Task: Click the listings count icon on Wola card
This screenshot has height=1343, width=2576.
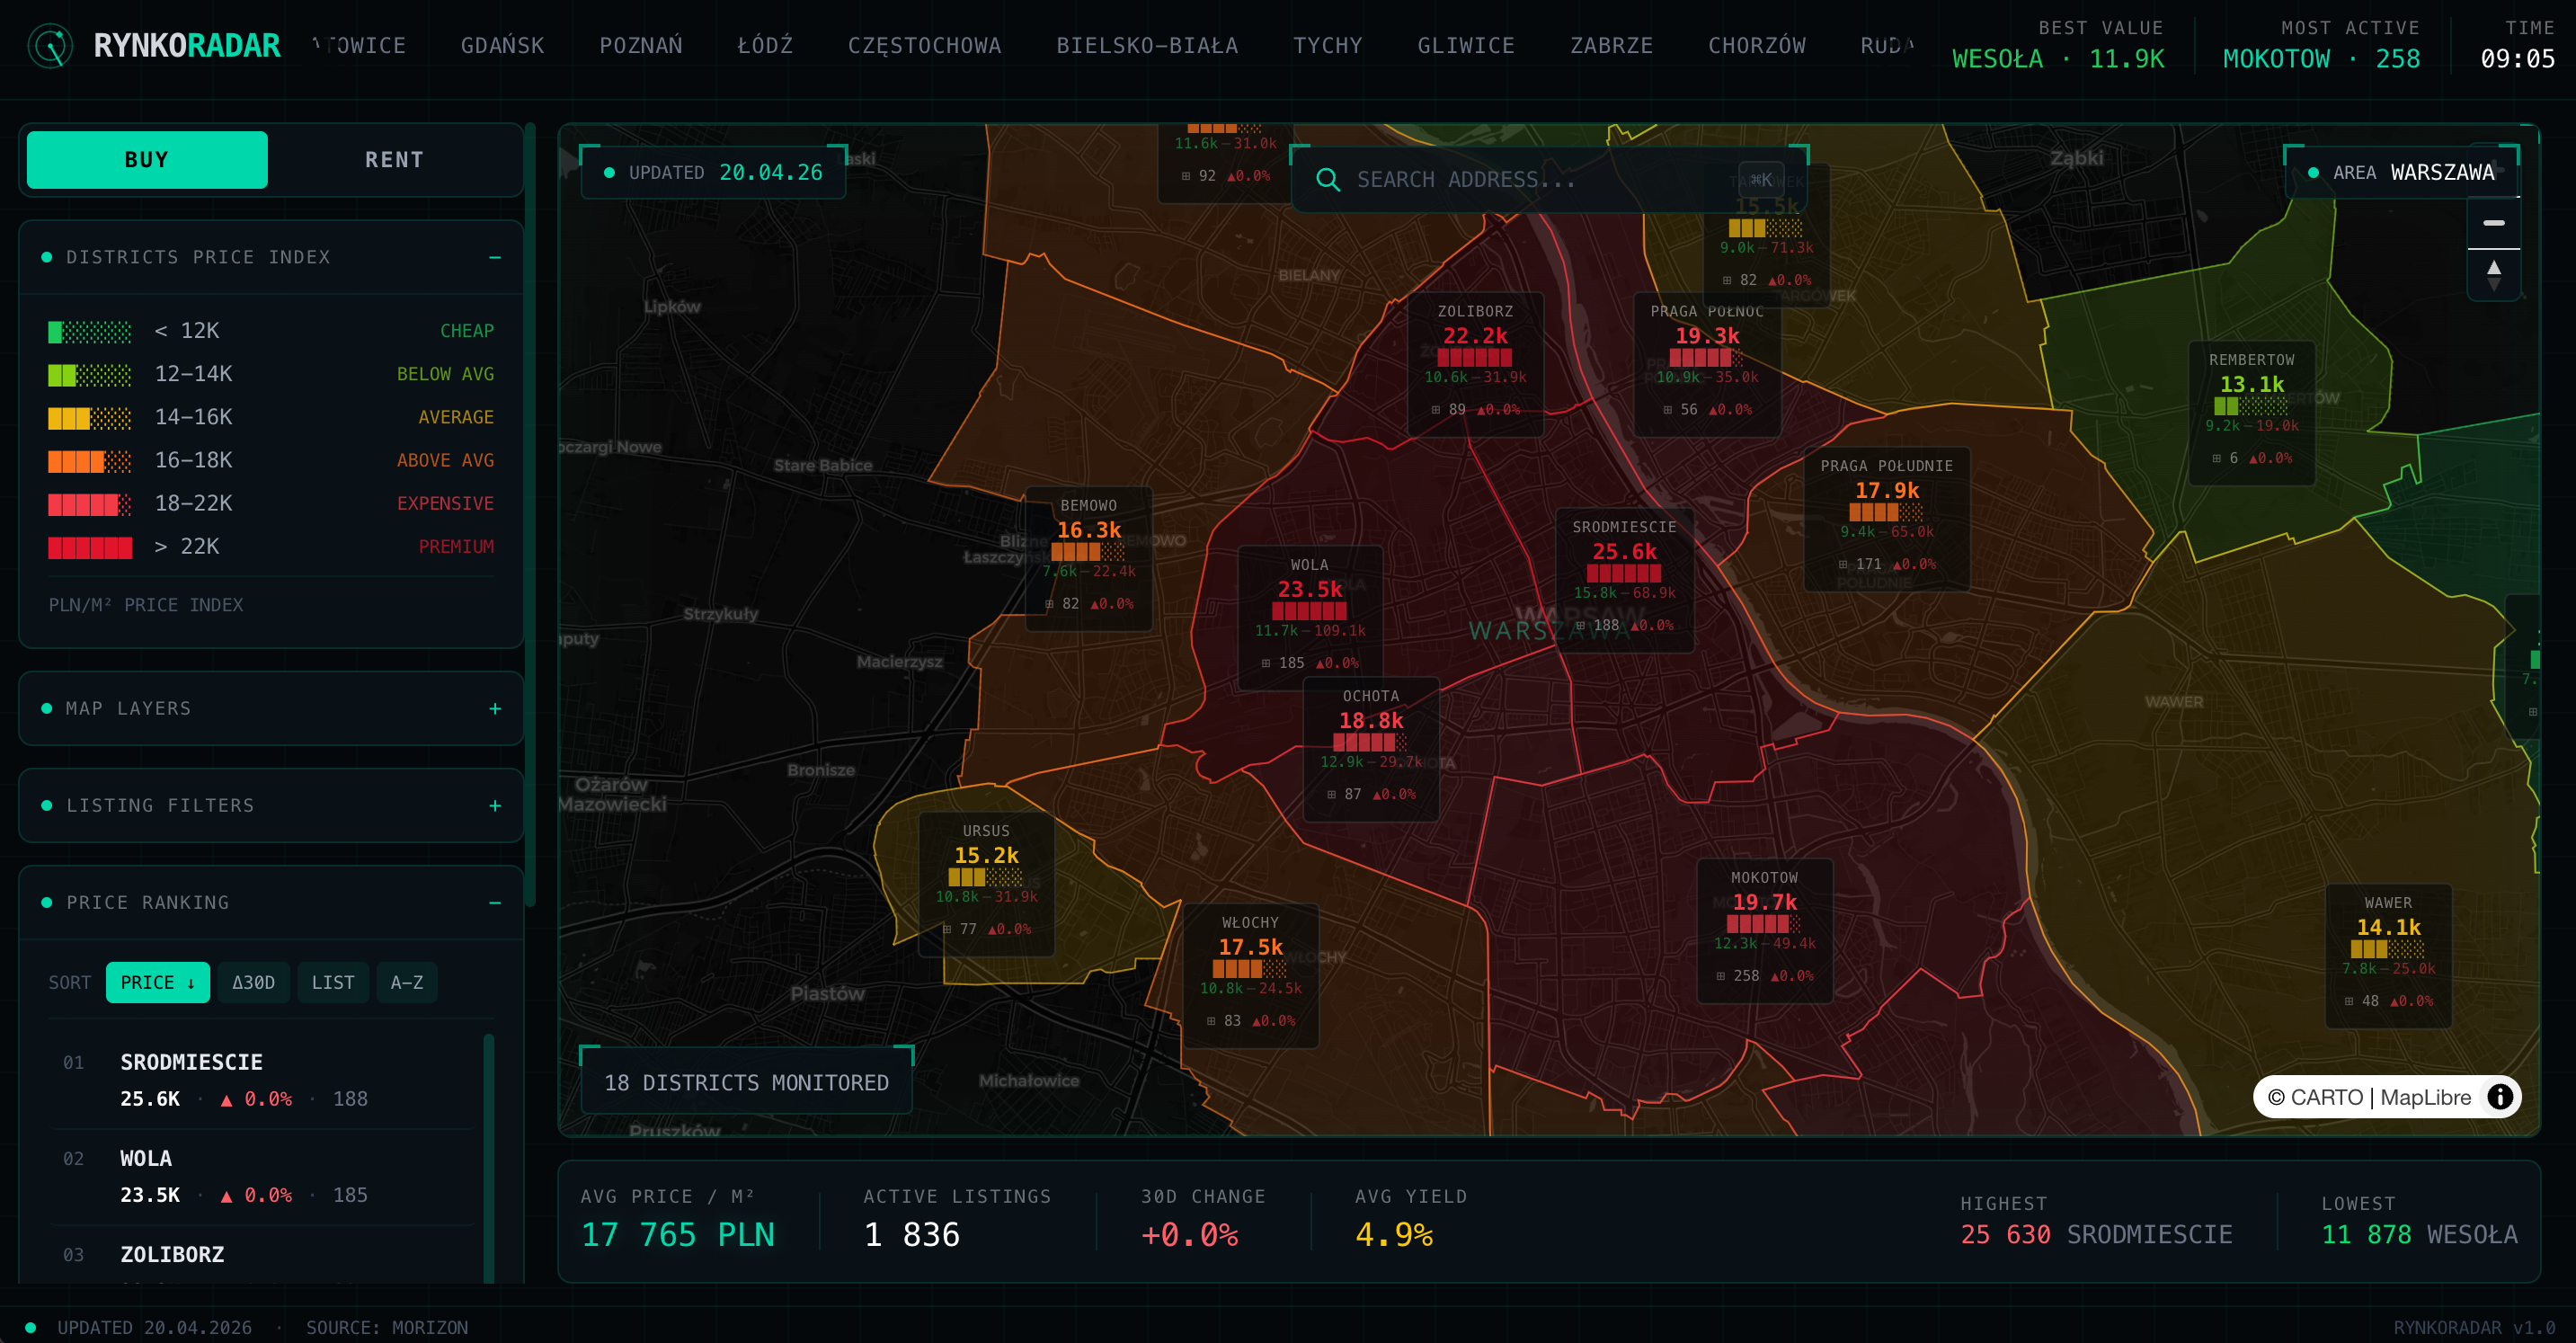Action: 1266,663
